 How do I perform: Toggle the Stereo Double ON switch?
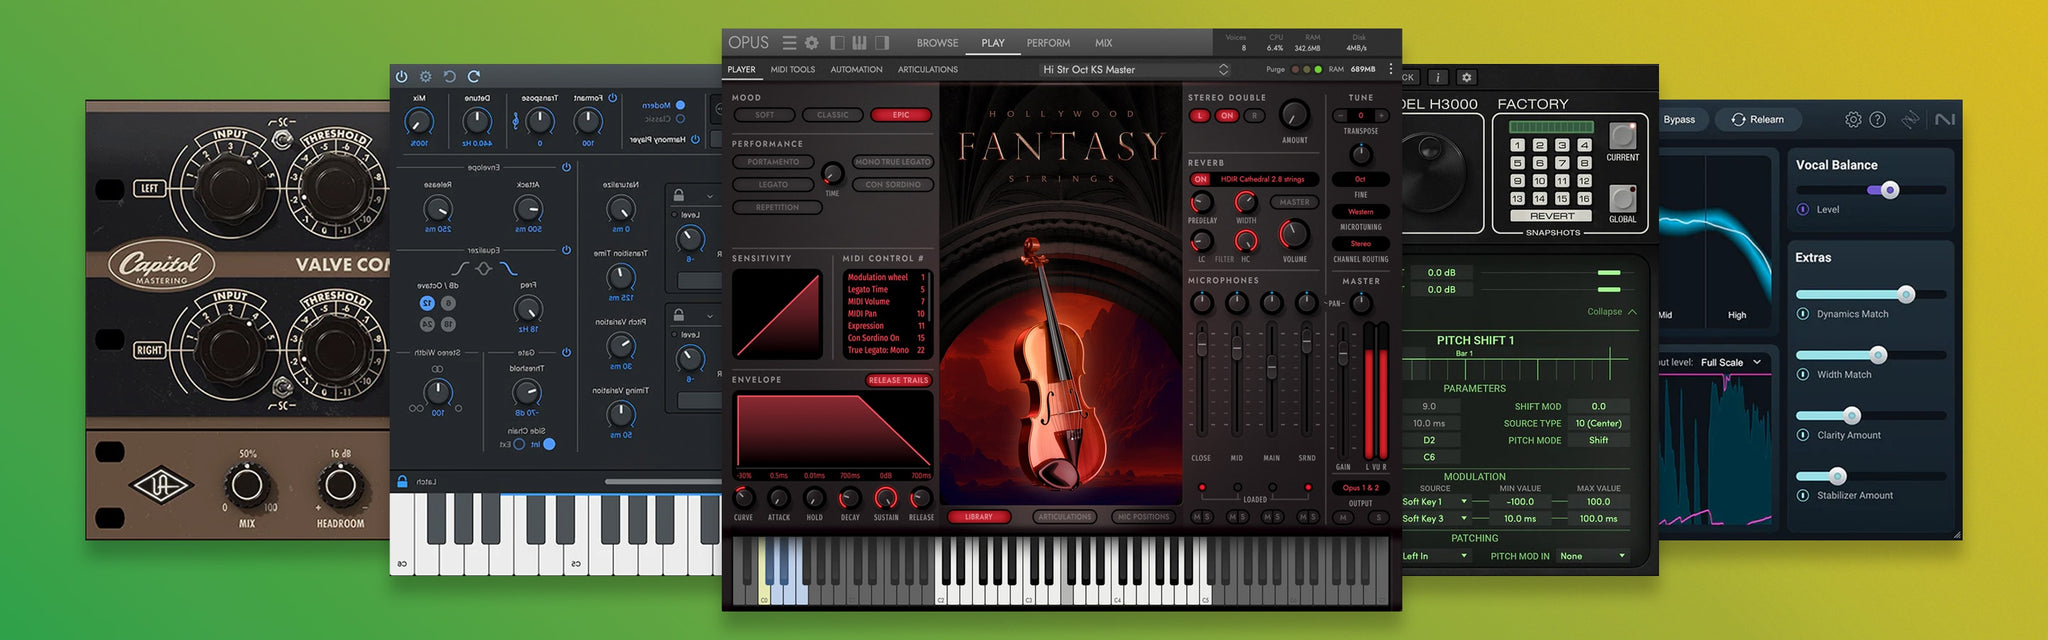click(x=1227, y=116)
